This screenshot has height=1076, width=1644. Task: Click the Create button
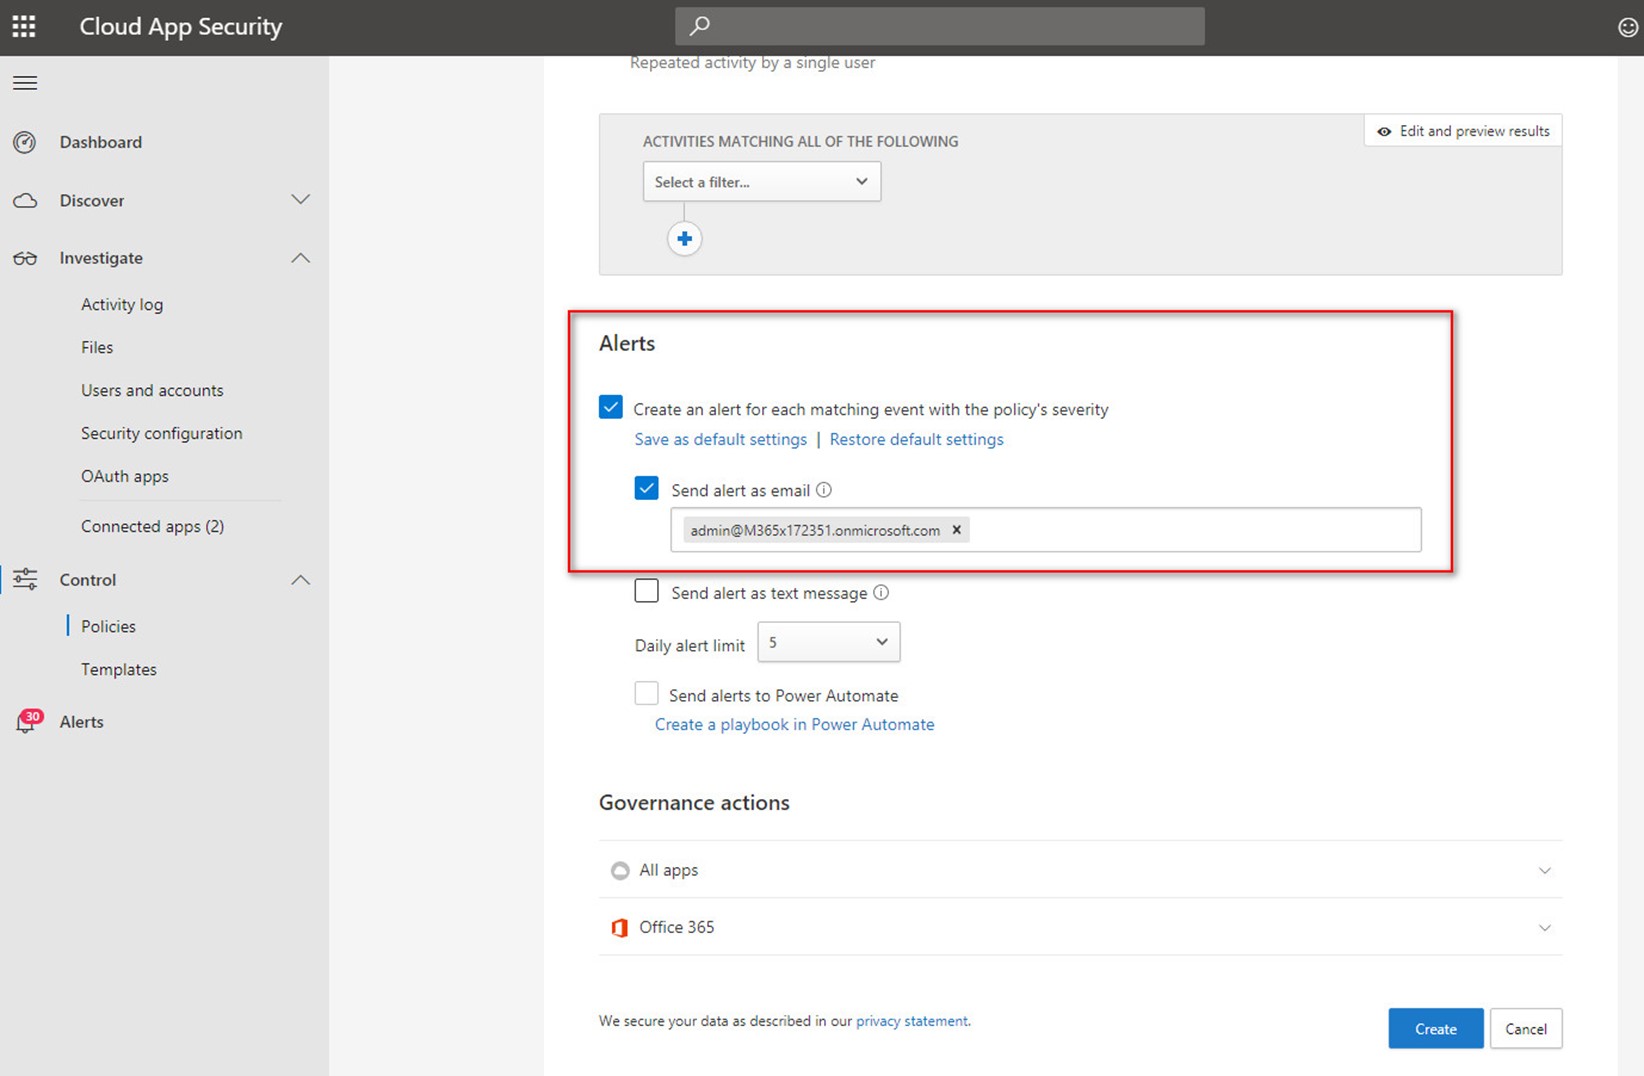point(1436,1028)
